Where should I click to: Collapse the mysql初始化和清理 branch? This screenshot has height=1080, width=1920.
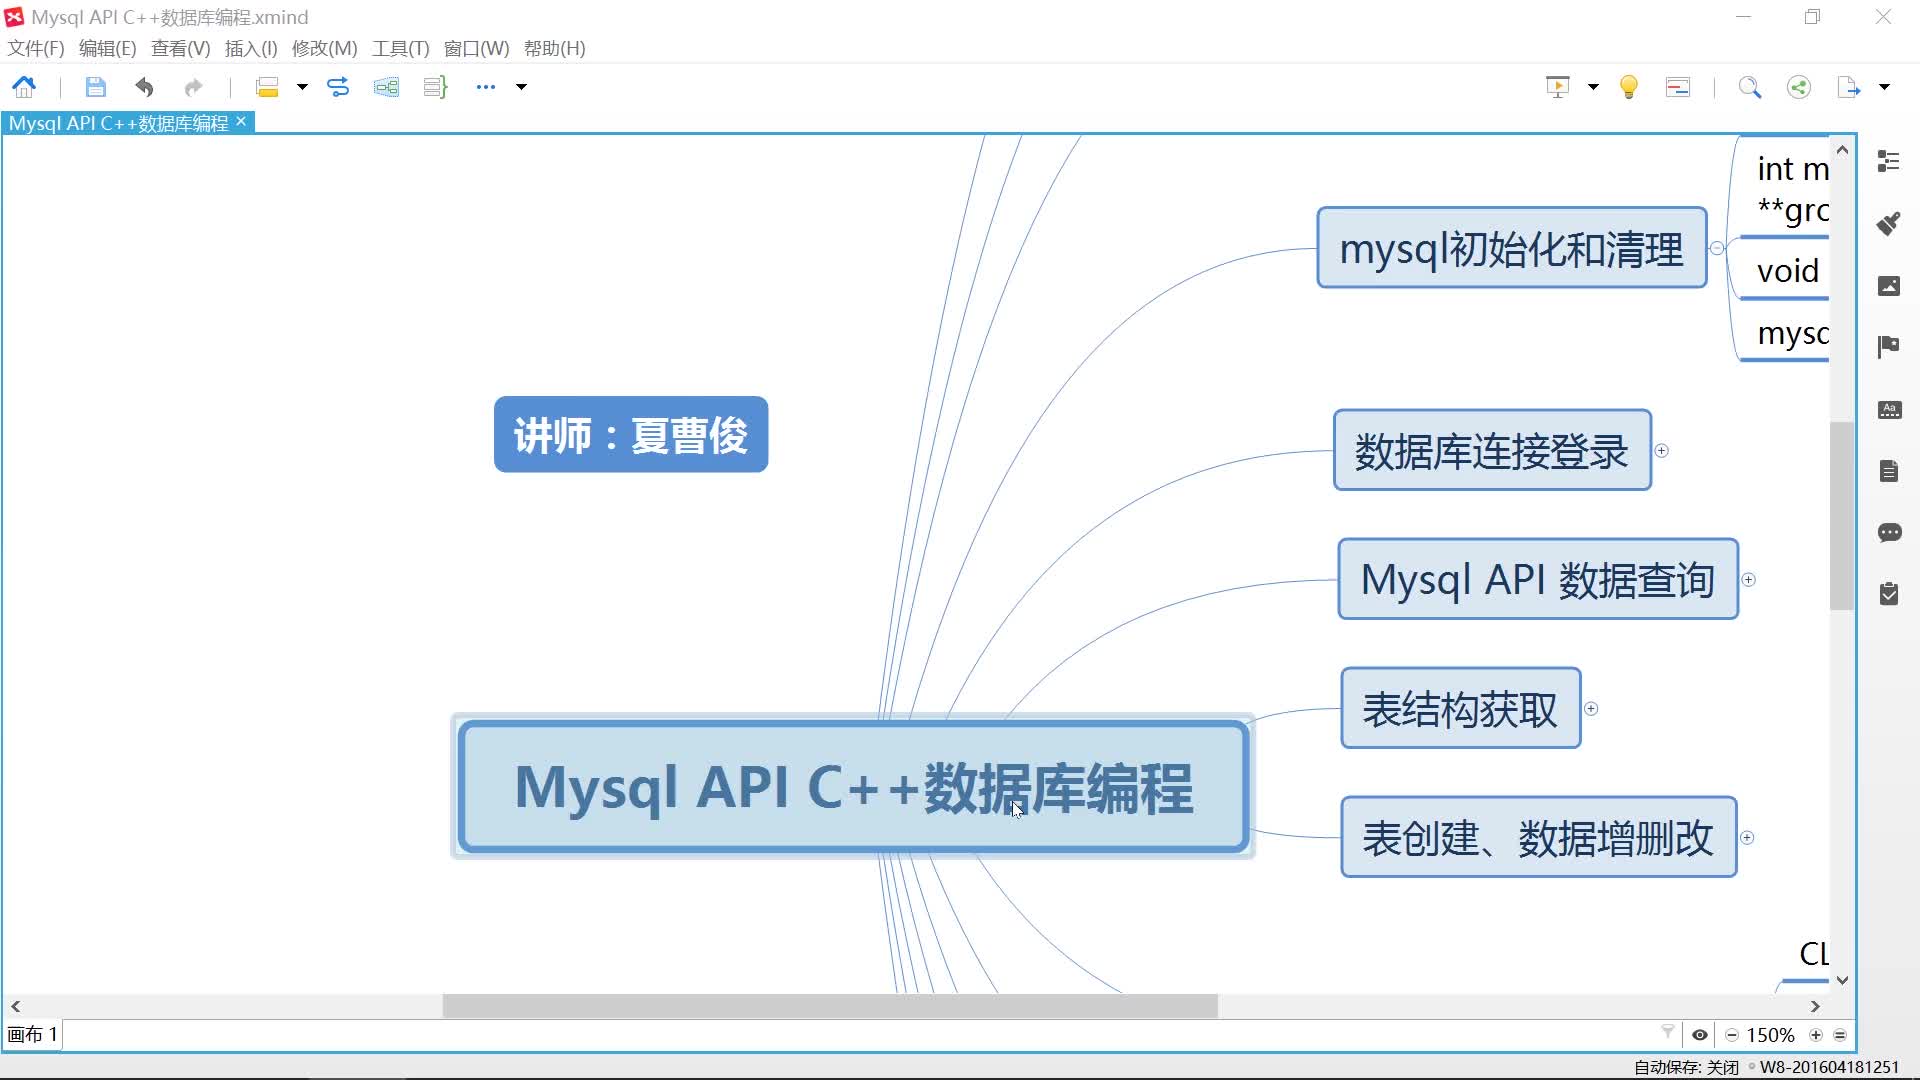pos(1717,248)
